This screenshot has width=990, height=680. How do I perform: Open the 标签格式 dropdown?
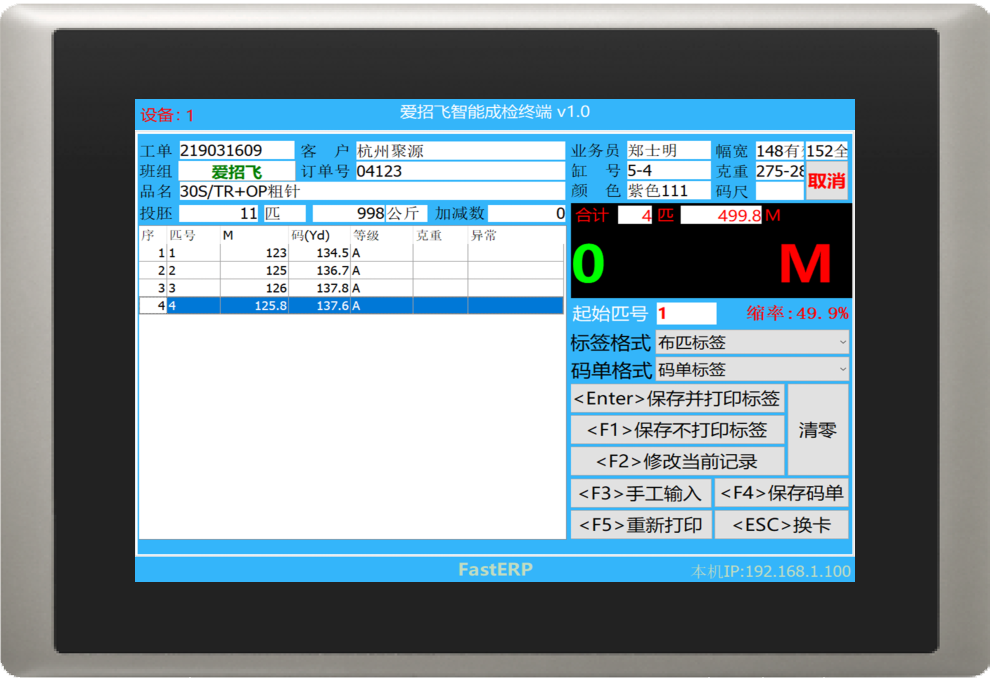pyautogui.click(x=752, y=342)
